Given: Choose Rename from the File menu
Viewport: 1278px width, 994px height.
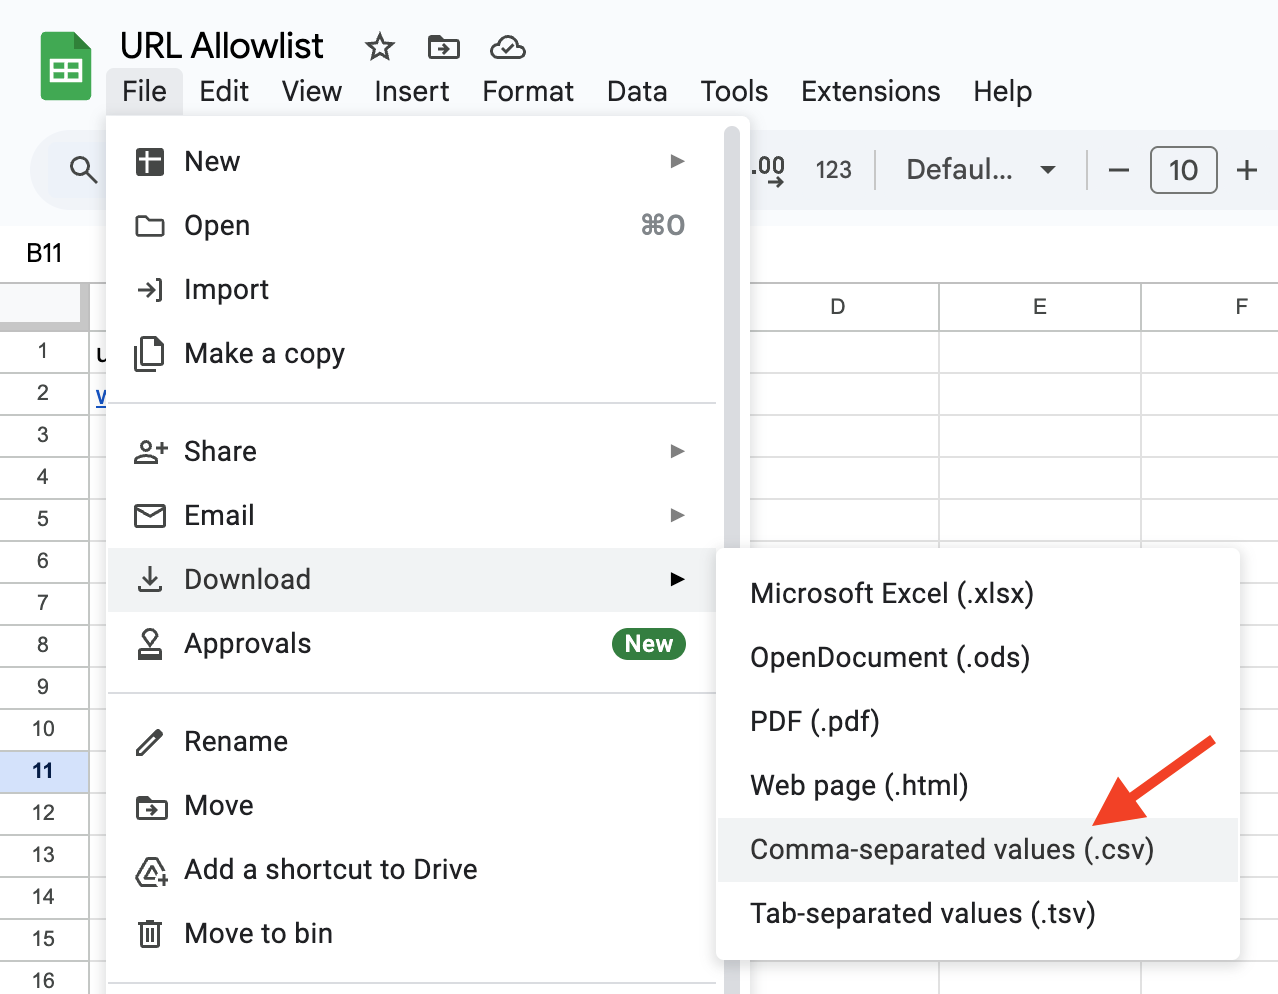Looking at the screenshot, I should pos(412,741).
